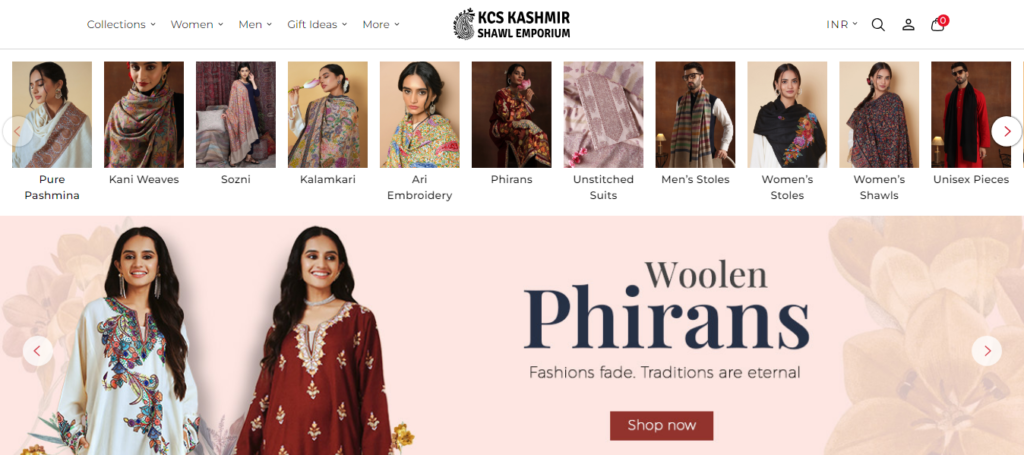Open the search icon in header

(878, 25)
